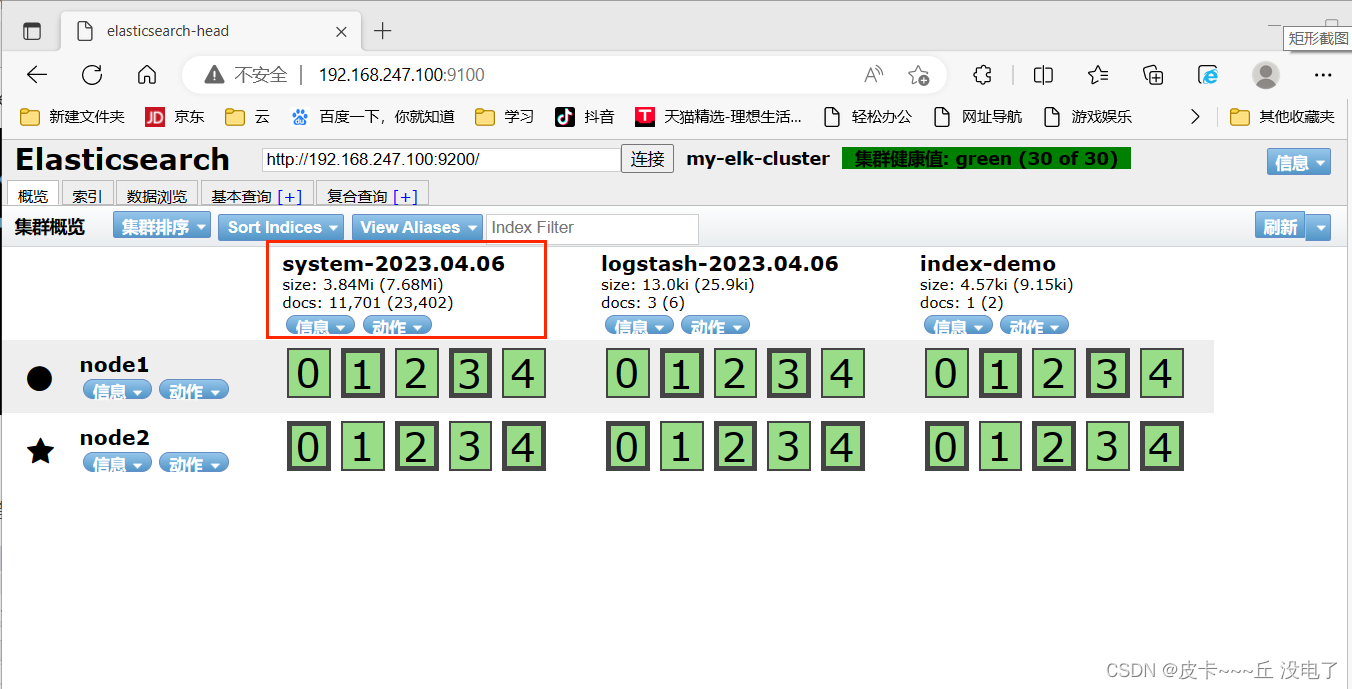Reload the page with refresh icon

(92, 75)
